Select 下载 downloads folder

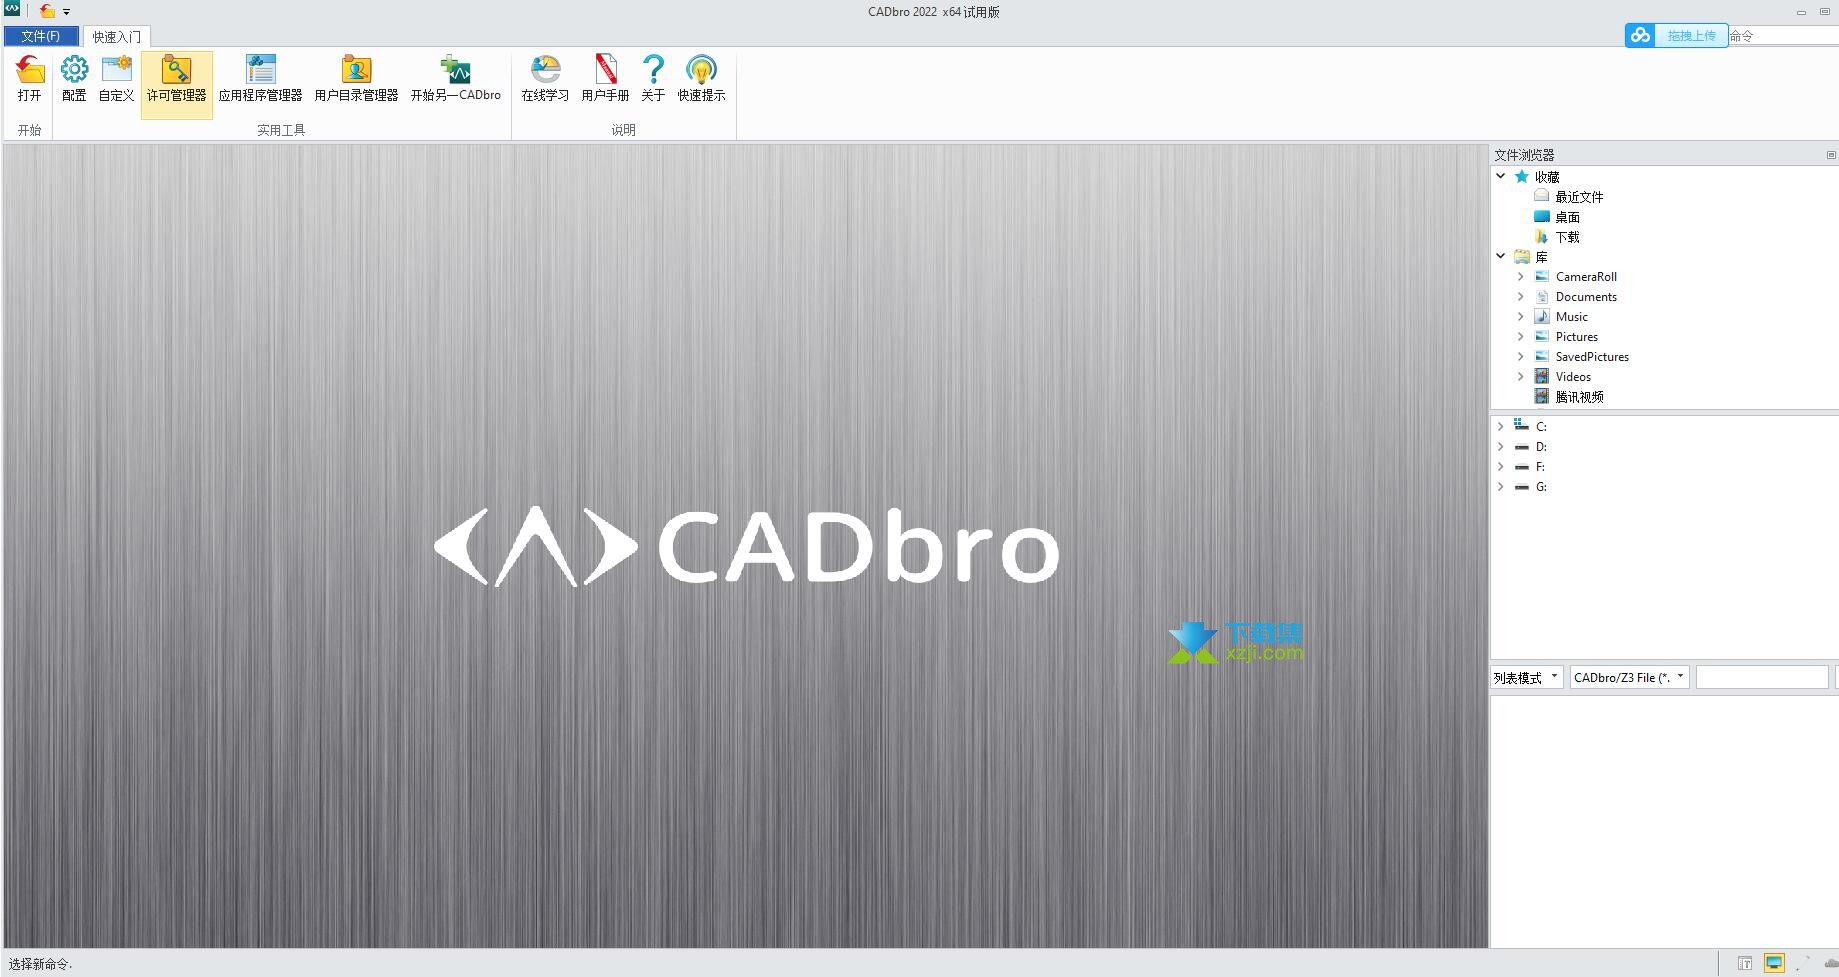coord(1557,237)
